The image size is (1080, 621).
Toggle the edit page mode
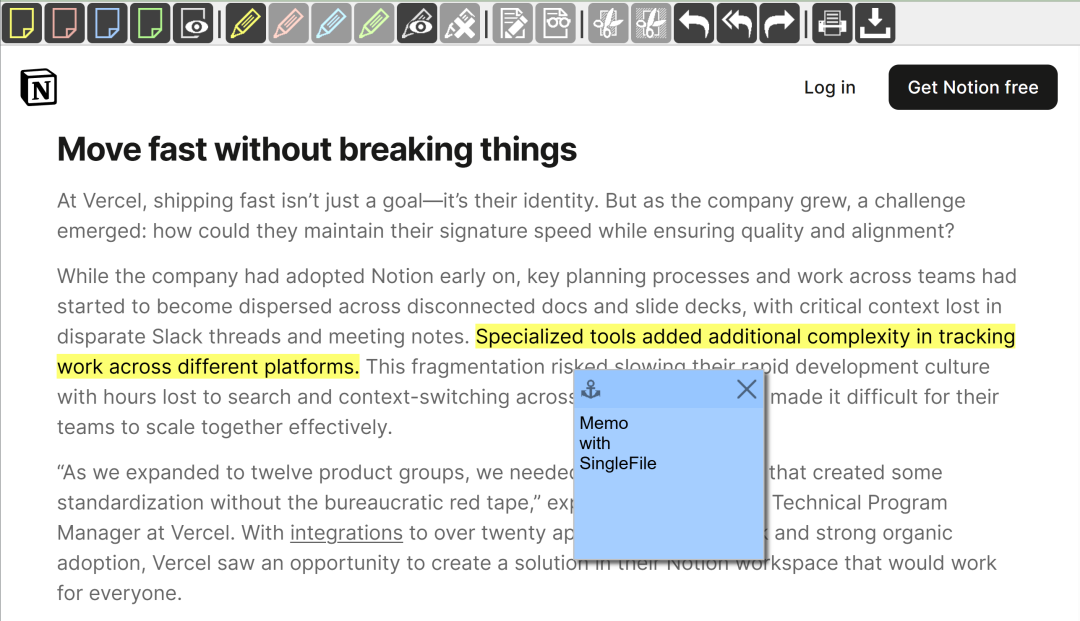coord(512,23)
